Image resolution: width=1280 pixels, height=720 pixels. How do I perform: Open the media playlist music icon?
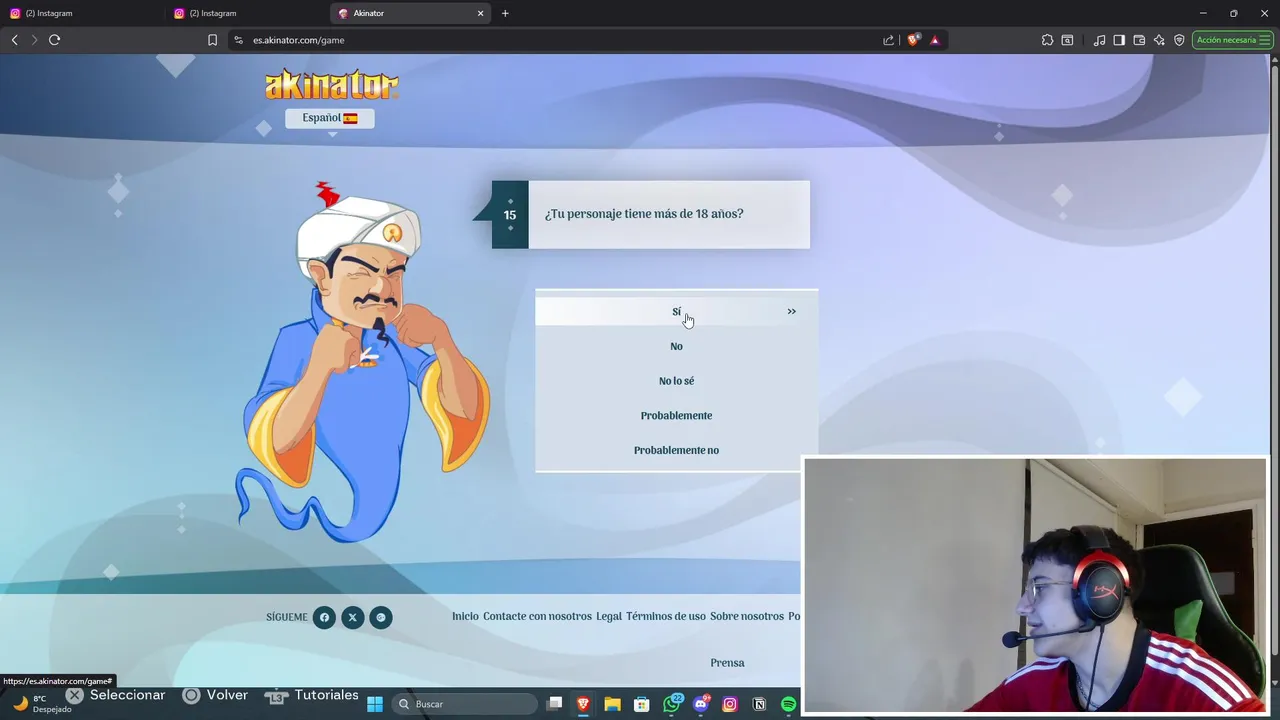[x=1100, y=40]
